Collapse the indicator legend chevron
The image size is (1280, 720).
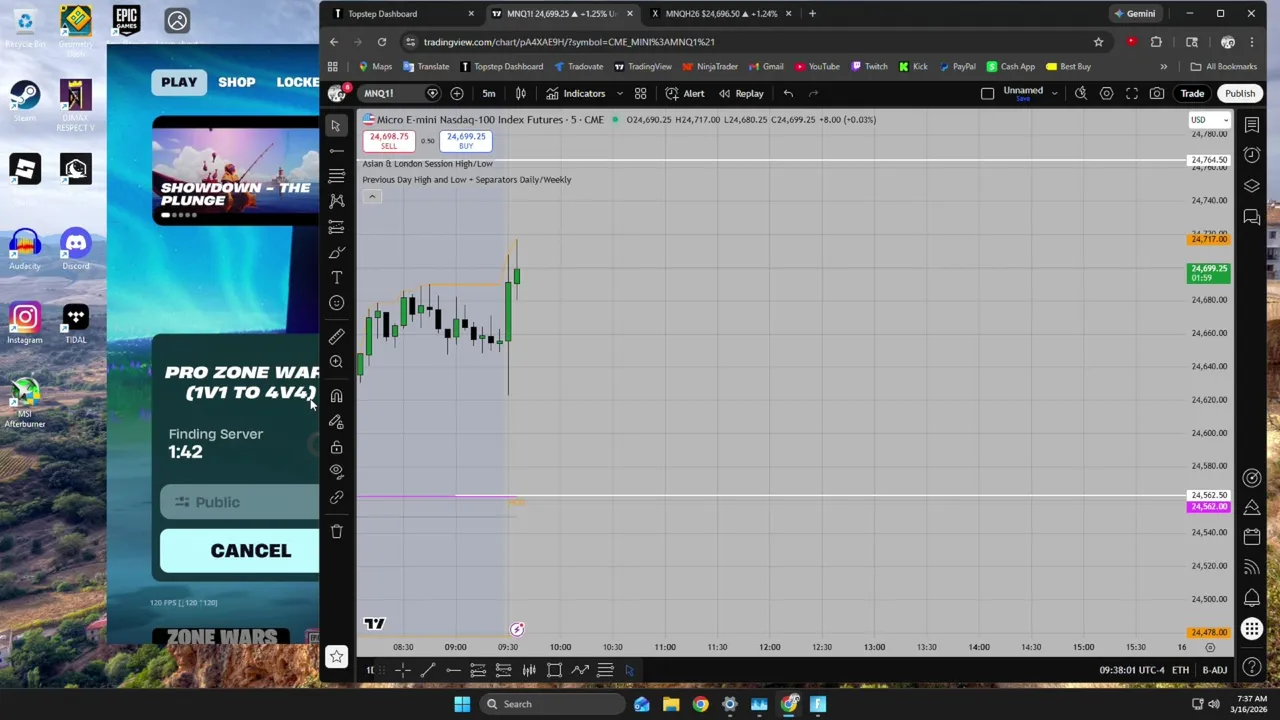click(x=372, y=196)
